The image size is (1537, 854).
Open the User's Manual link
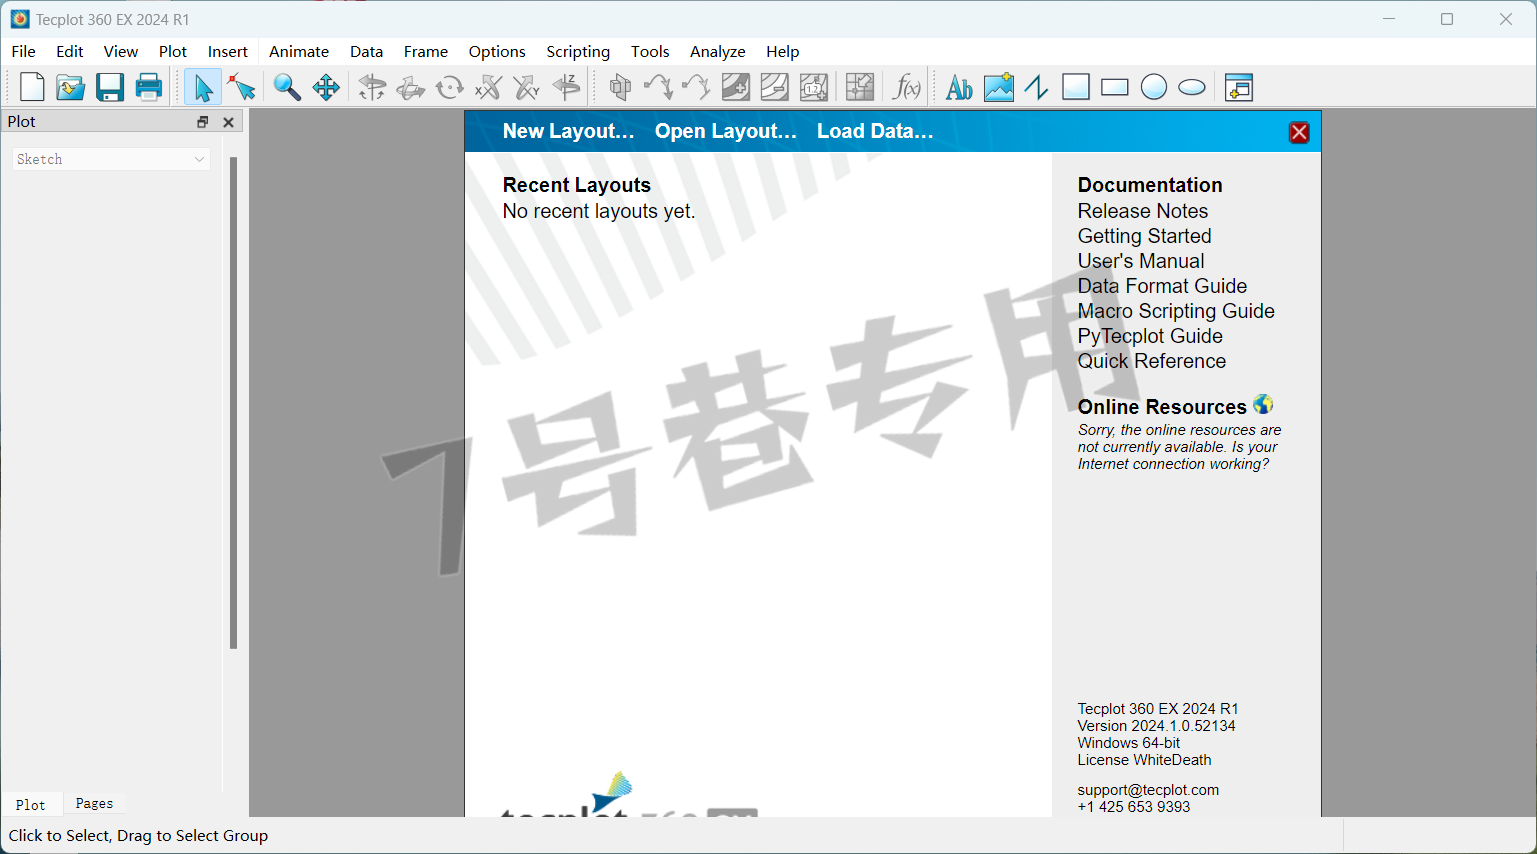tap(1141, 261)
